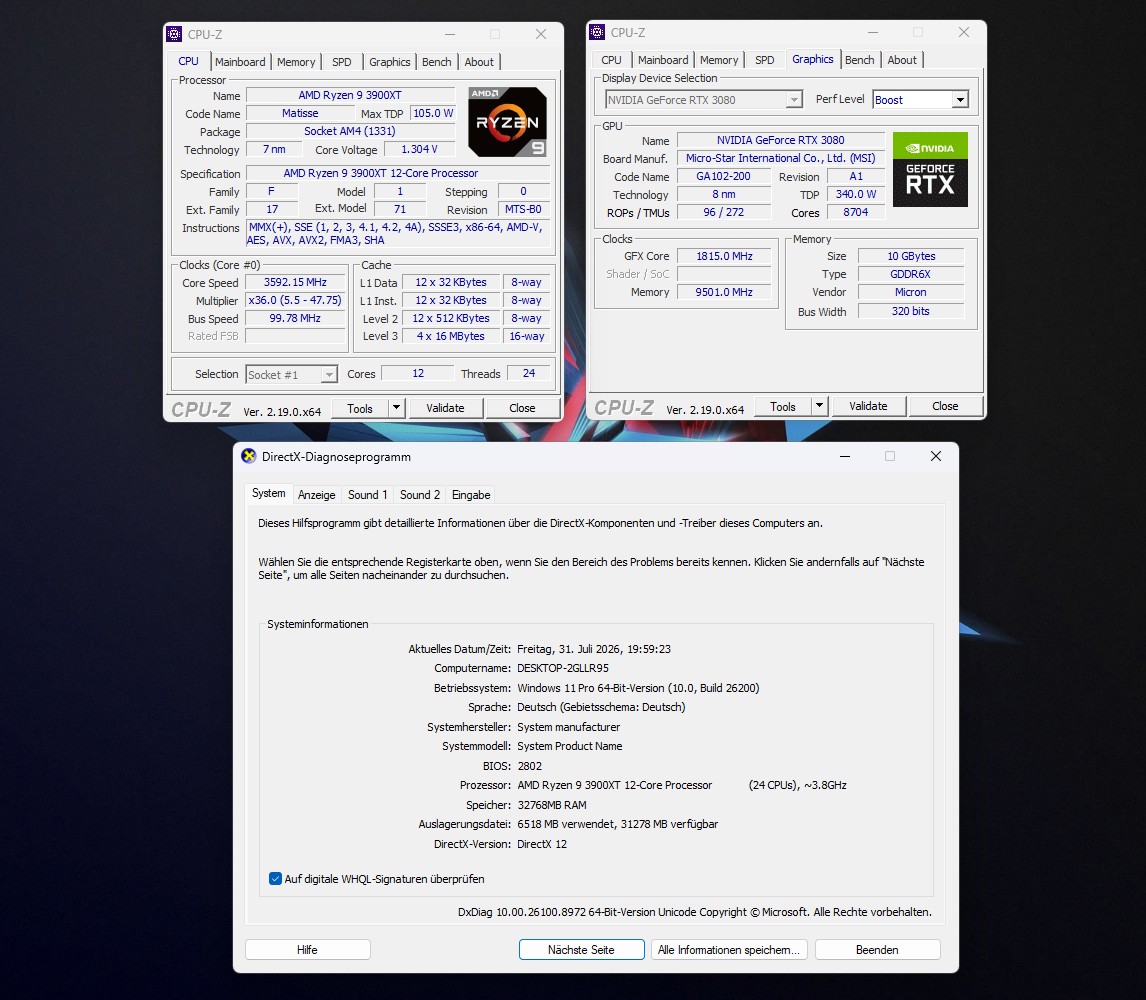
Task: Click the Threads value 24
Action: click(x=529, y=373)
